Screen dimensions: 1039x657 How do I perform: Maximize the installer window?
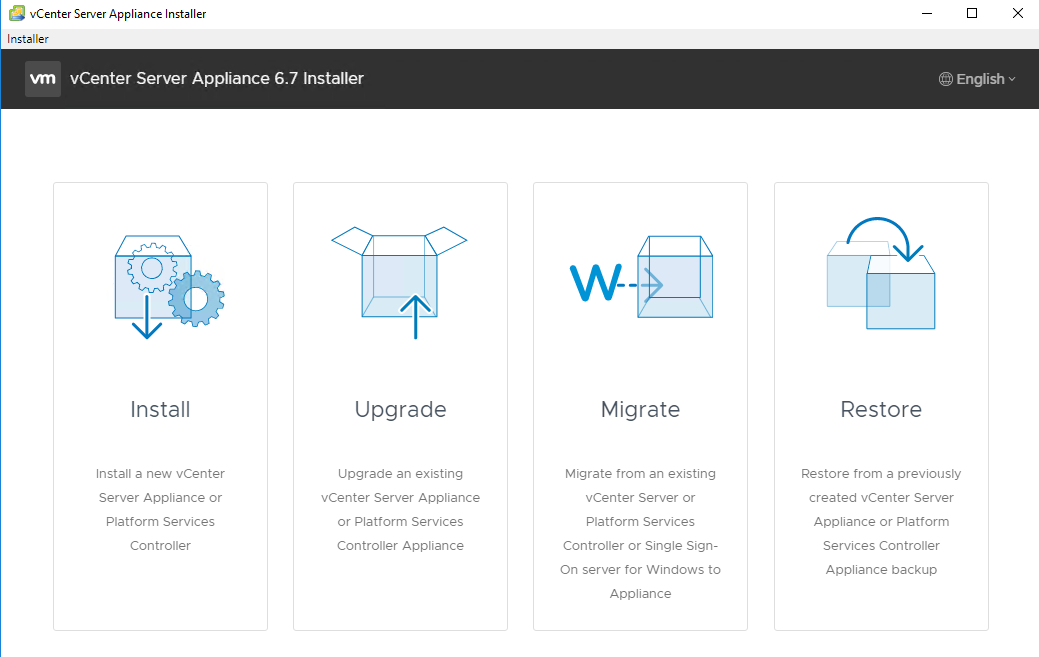(972, 13)
